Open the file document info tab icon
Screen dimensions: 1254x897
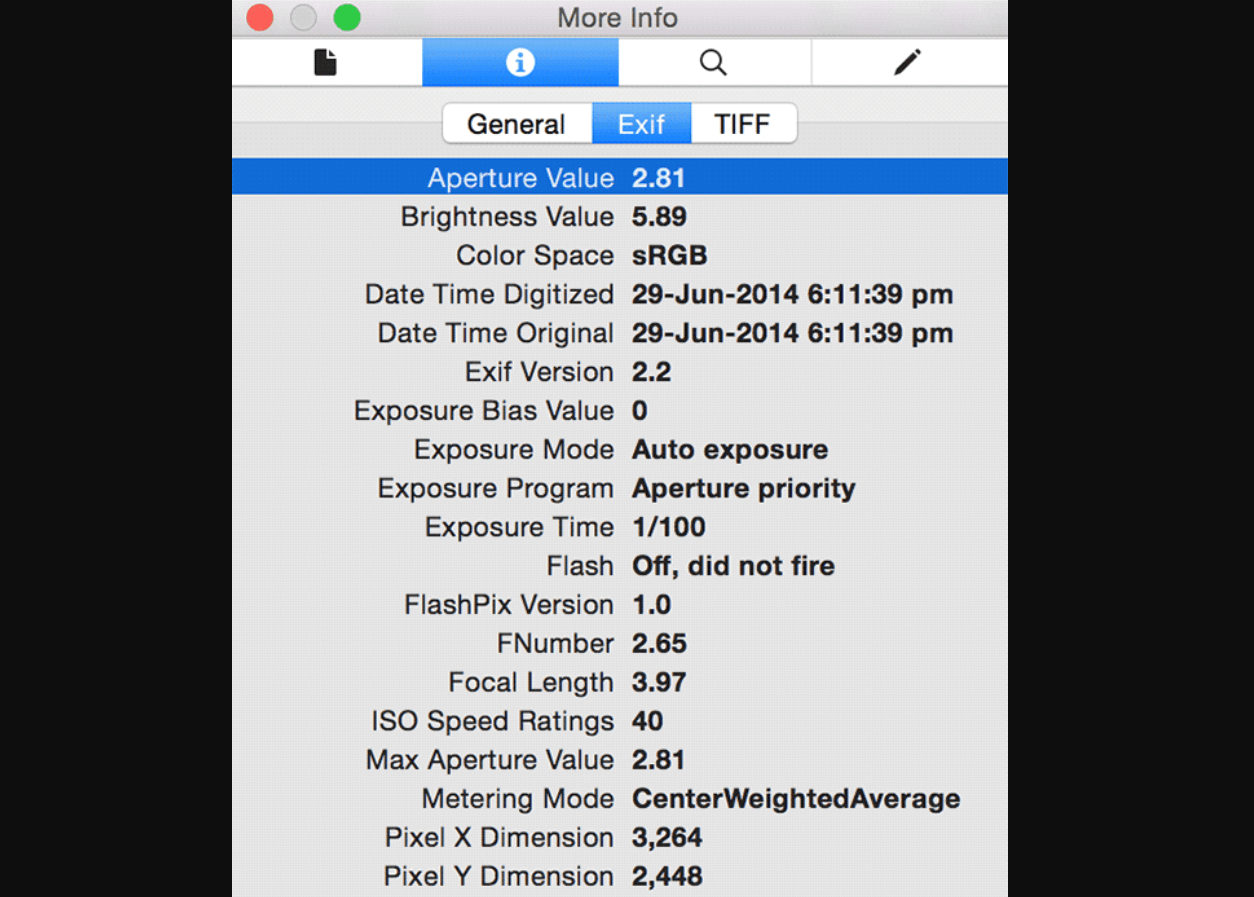326,63
